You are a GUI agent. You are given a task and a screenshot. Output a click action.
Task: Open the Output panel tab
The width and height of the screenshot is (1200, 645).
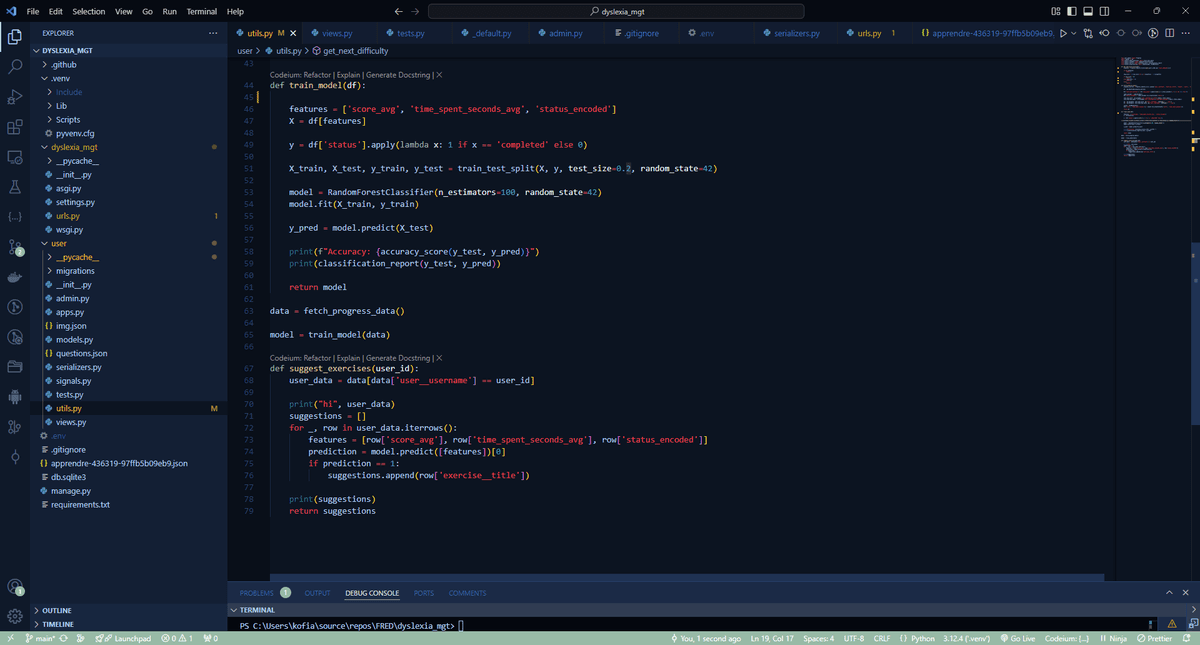[317, 593]
